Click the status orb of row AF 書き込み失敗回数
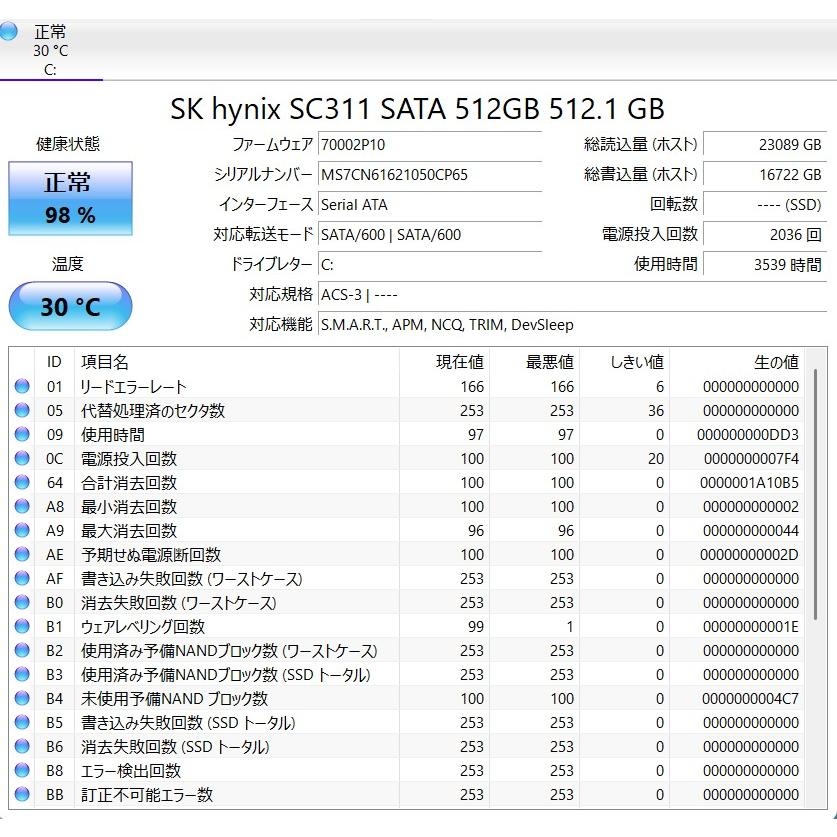 pos(22,578)
